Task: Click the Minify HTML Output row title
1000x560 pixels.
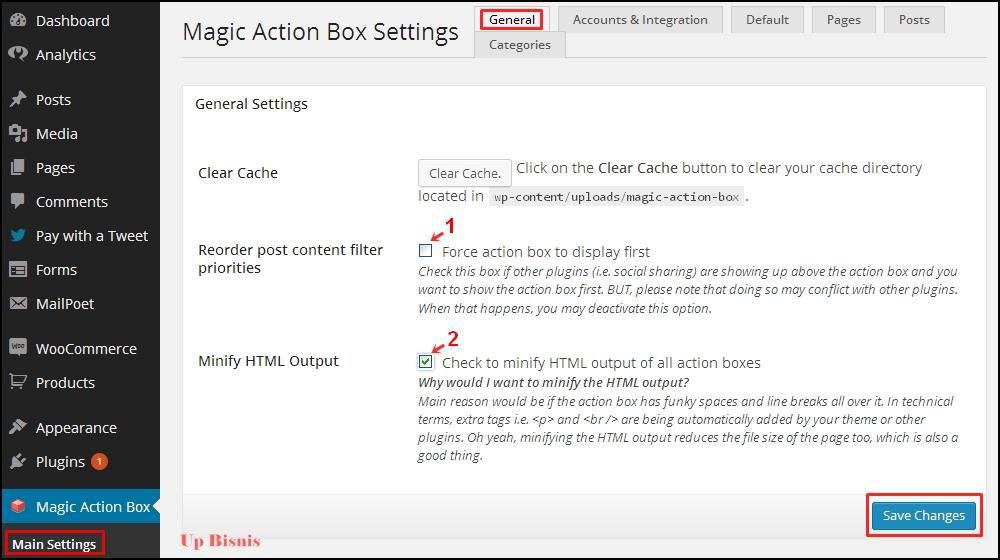Action: (268, 361)
